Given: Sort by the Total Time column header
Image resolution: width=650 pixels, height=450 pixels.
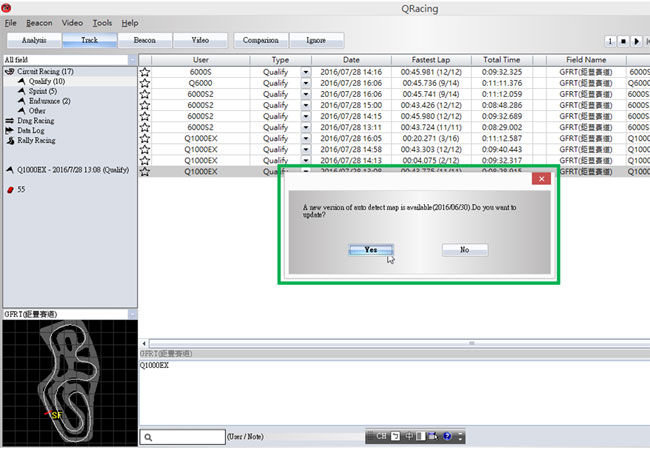Looking at the screenshot, I should (x=502, y=60).
